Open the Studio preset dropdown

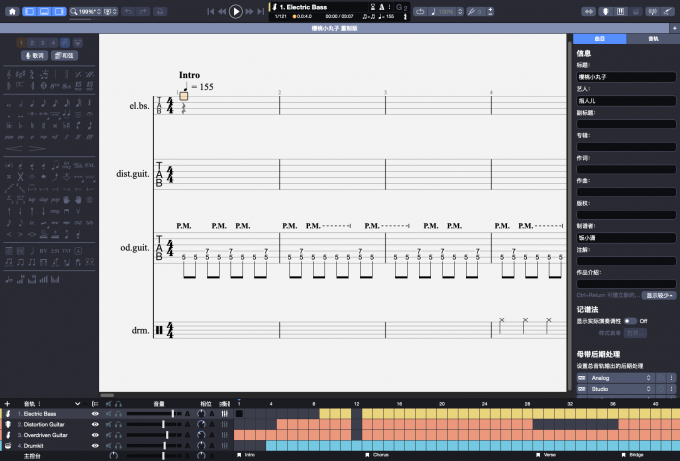[620, 389]
